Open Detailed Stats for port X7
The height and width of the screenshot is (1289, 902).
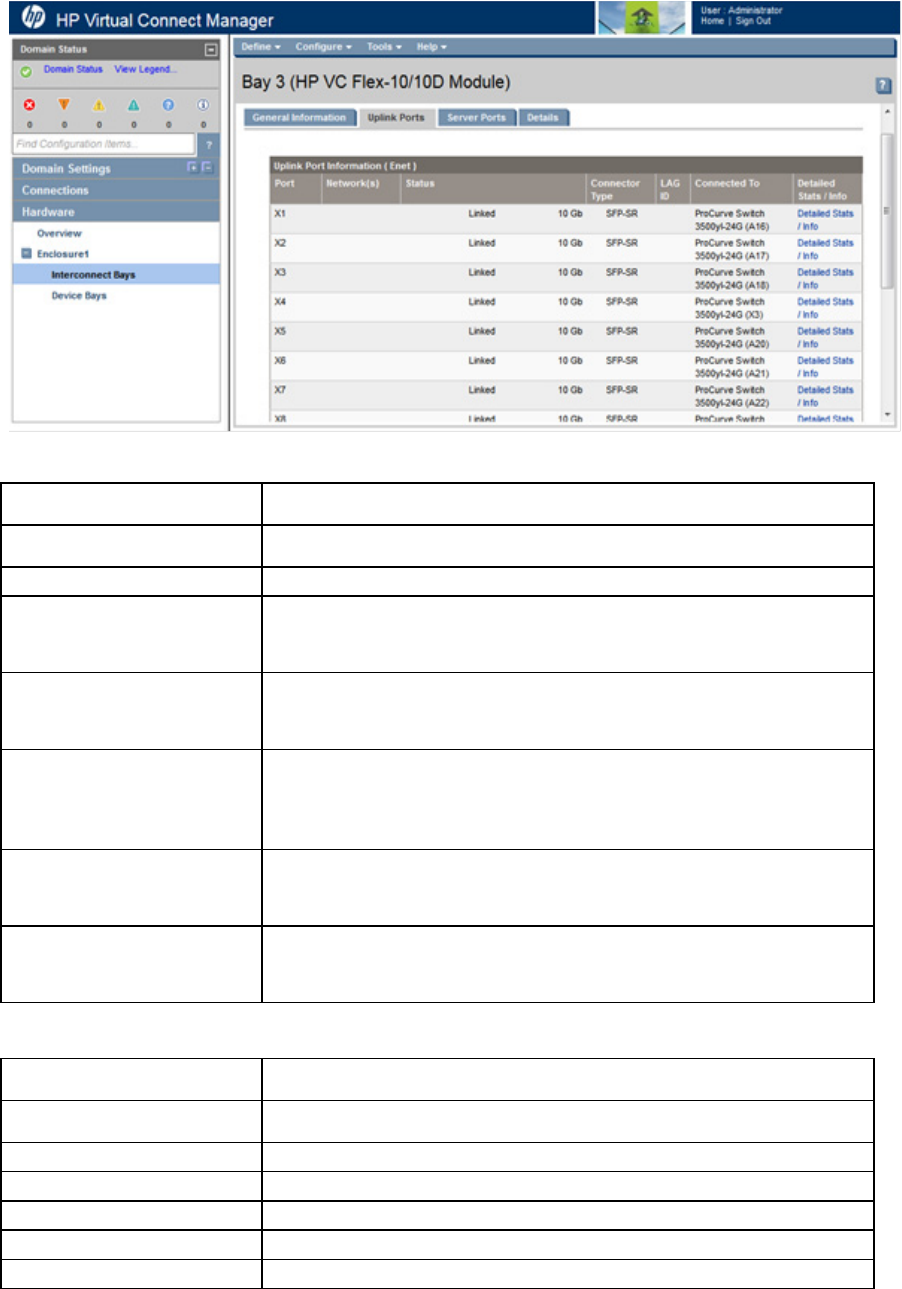tap(825, 396)
